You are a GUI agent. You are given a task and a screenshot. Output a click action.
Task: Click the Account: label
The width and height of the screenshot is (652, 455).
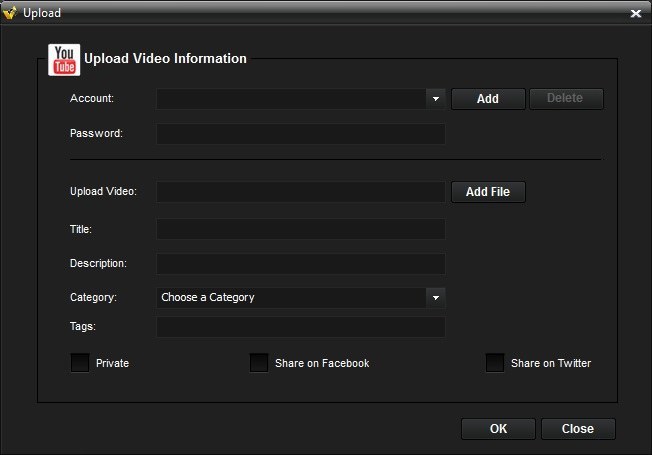pos(92,98)
